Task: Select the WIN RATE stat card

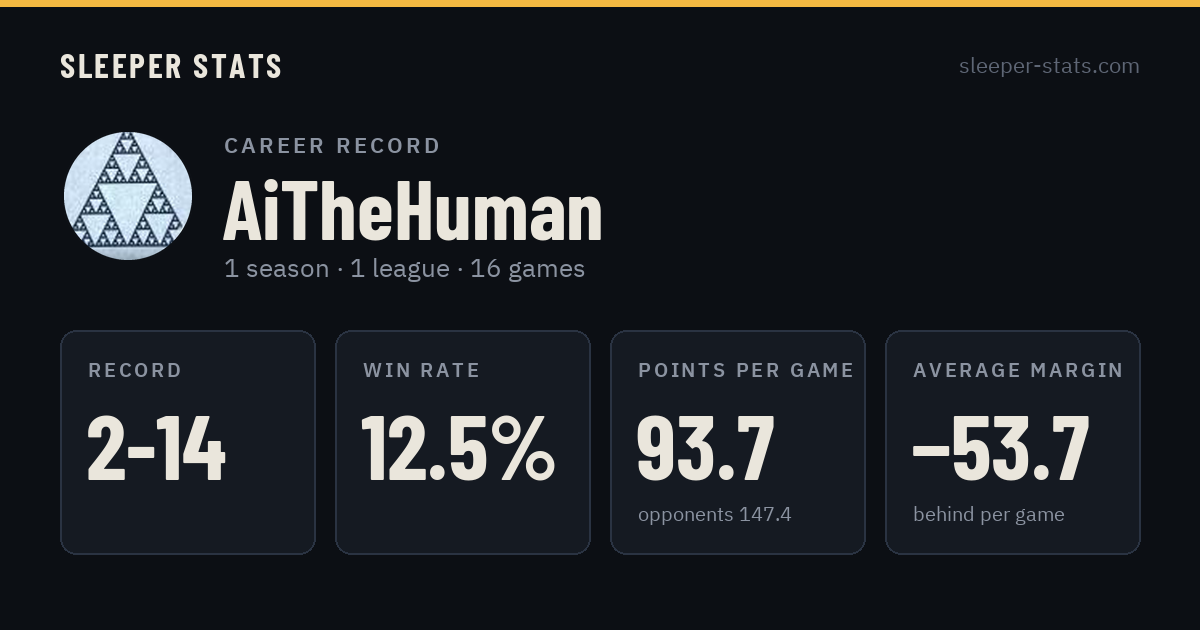Action: pos(463,442)
